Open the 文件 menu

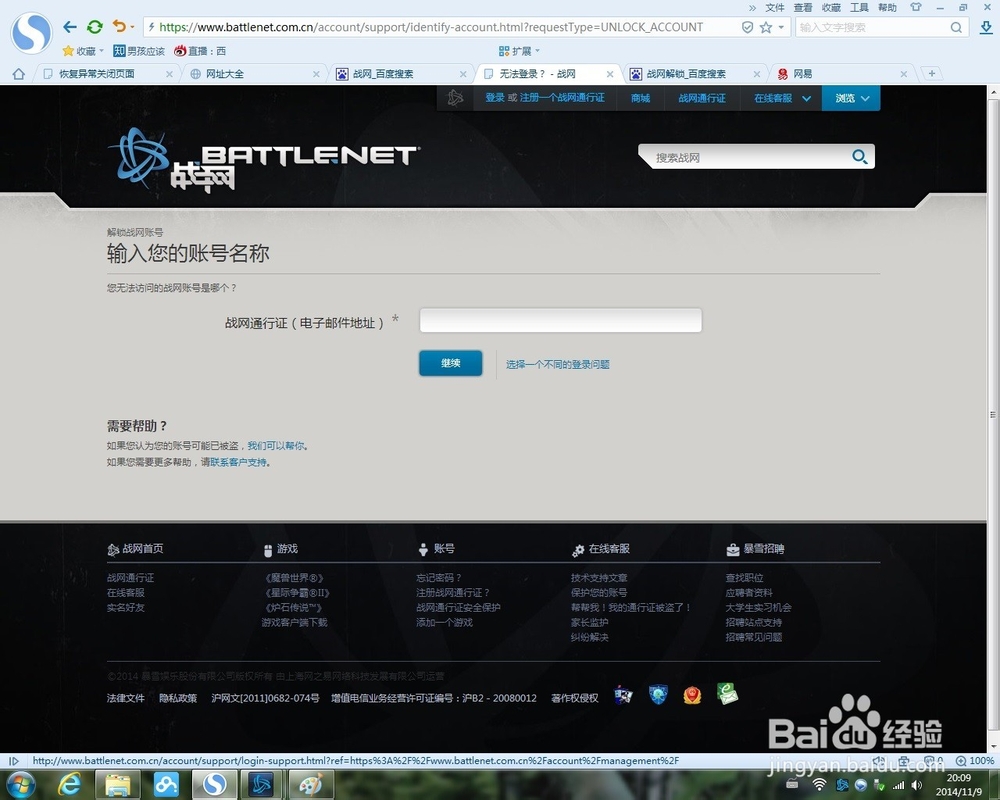click(x=775, y=8)
